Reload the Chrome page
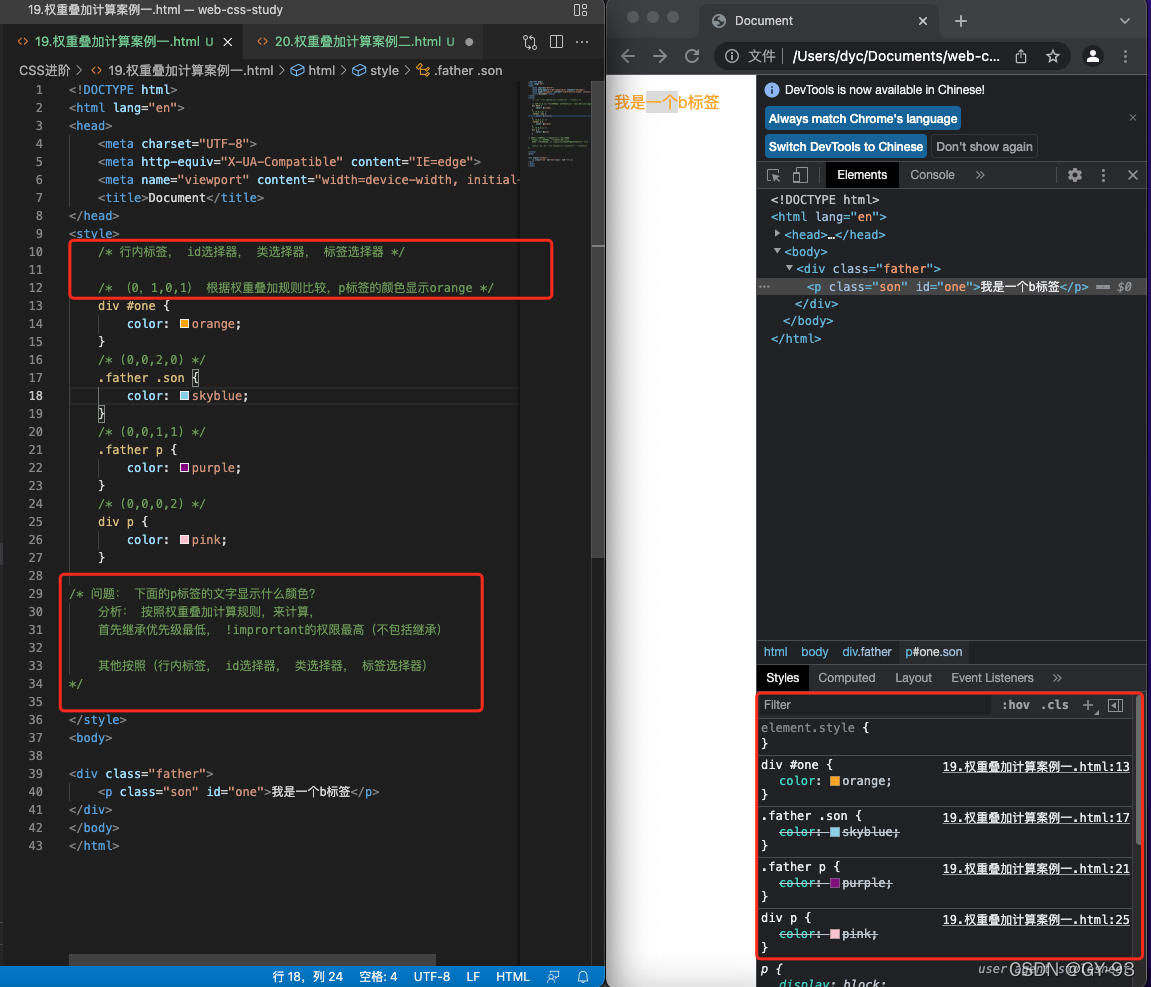 [692, 56]
